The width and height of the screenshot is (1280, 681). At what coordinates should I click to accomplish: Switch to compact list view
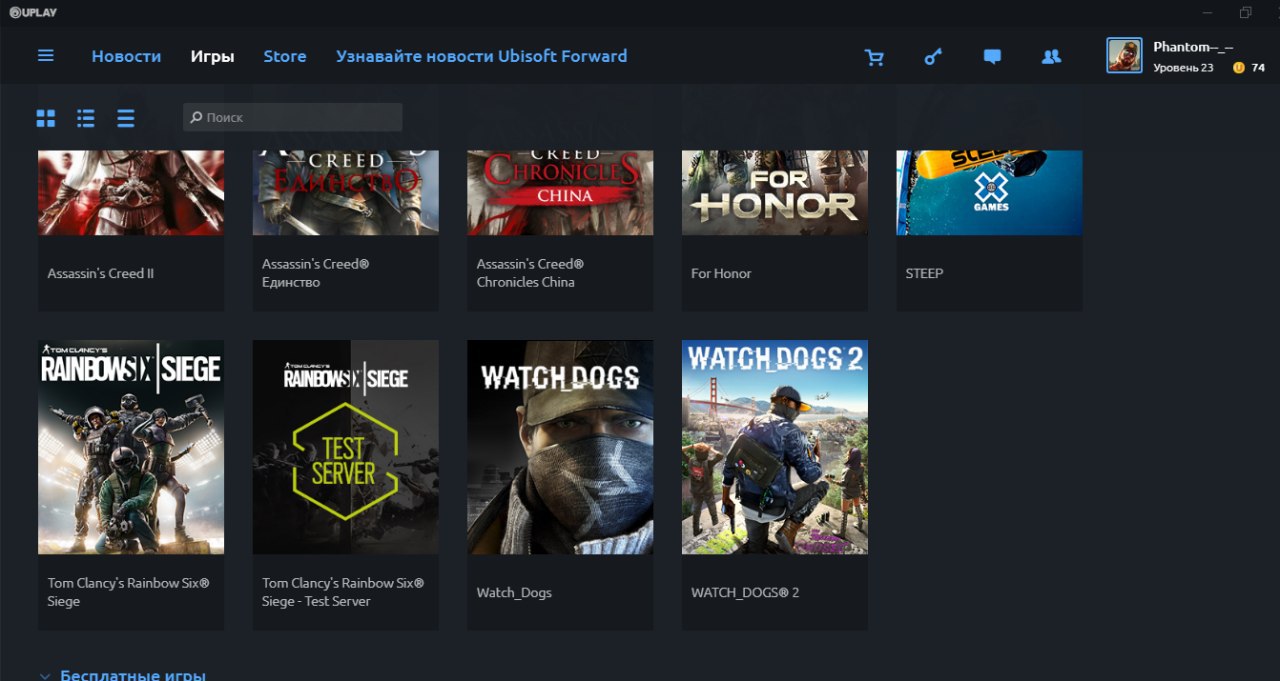126,118
